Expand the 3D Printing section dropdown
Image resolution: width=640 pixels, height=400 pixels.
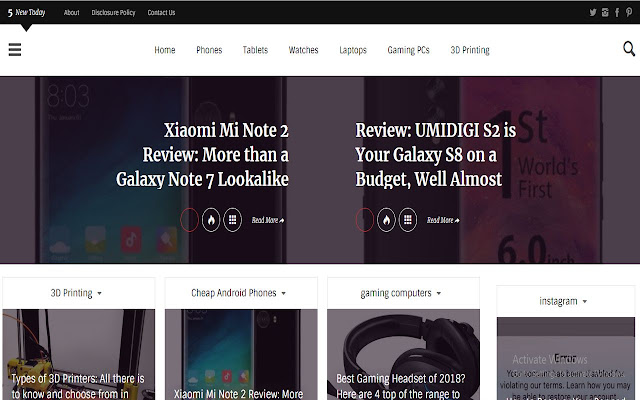tap(77, 293)
